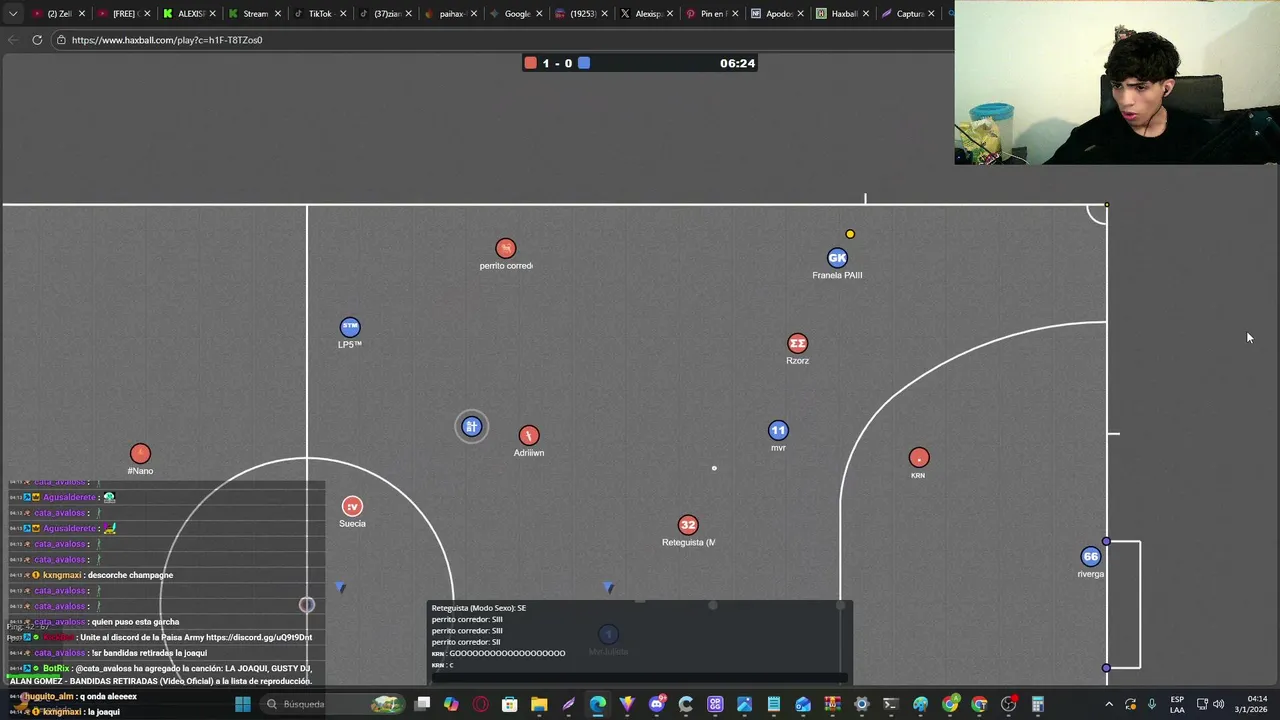The image size is (1280, 720).
Task: Open the discord.gg link in stream chat
Action: pyautogui.click(x=259, y=637)
